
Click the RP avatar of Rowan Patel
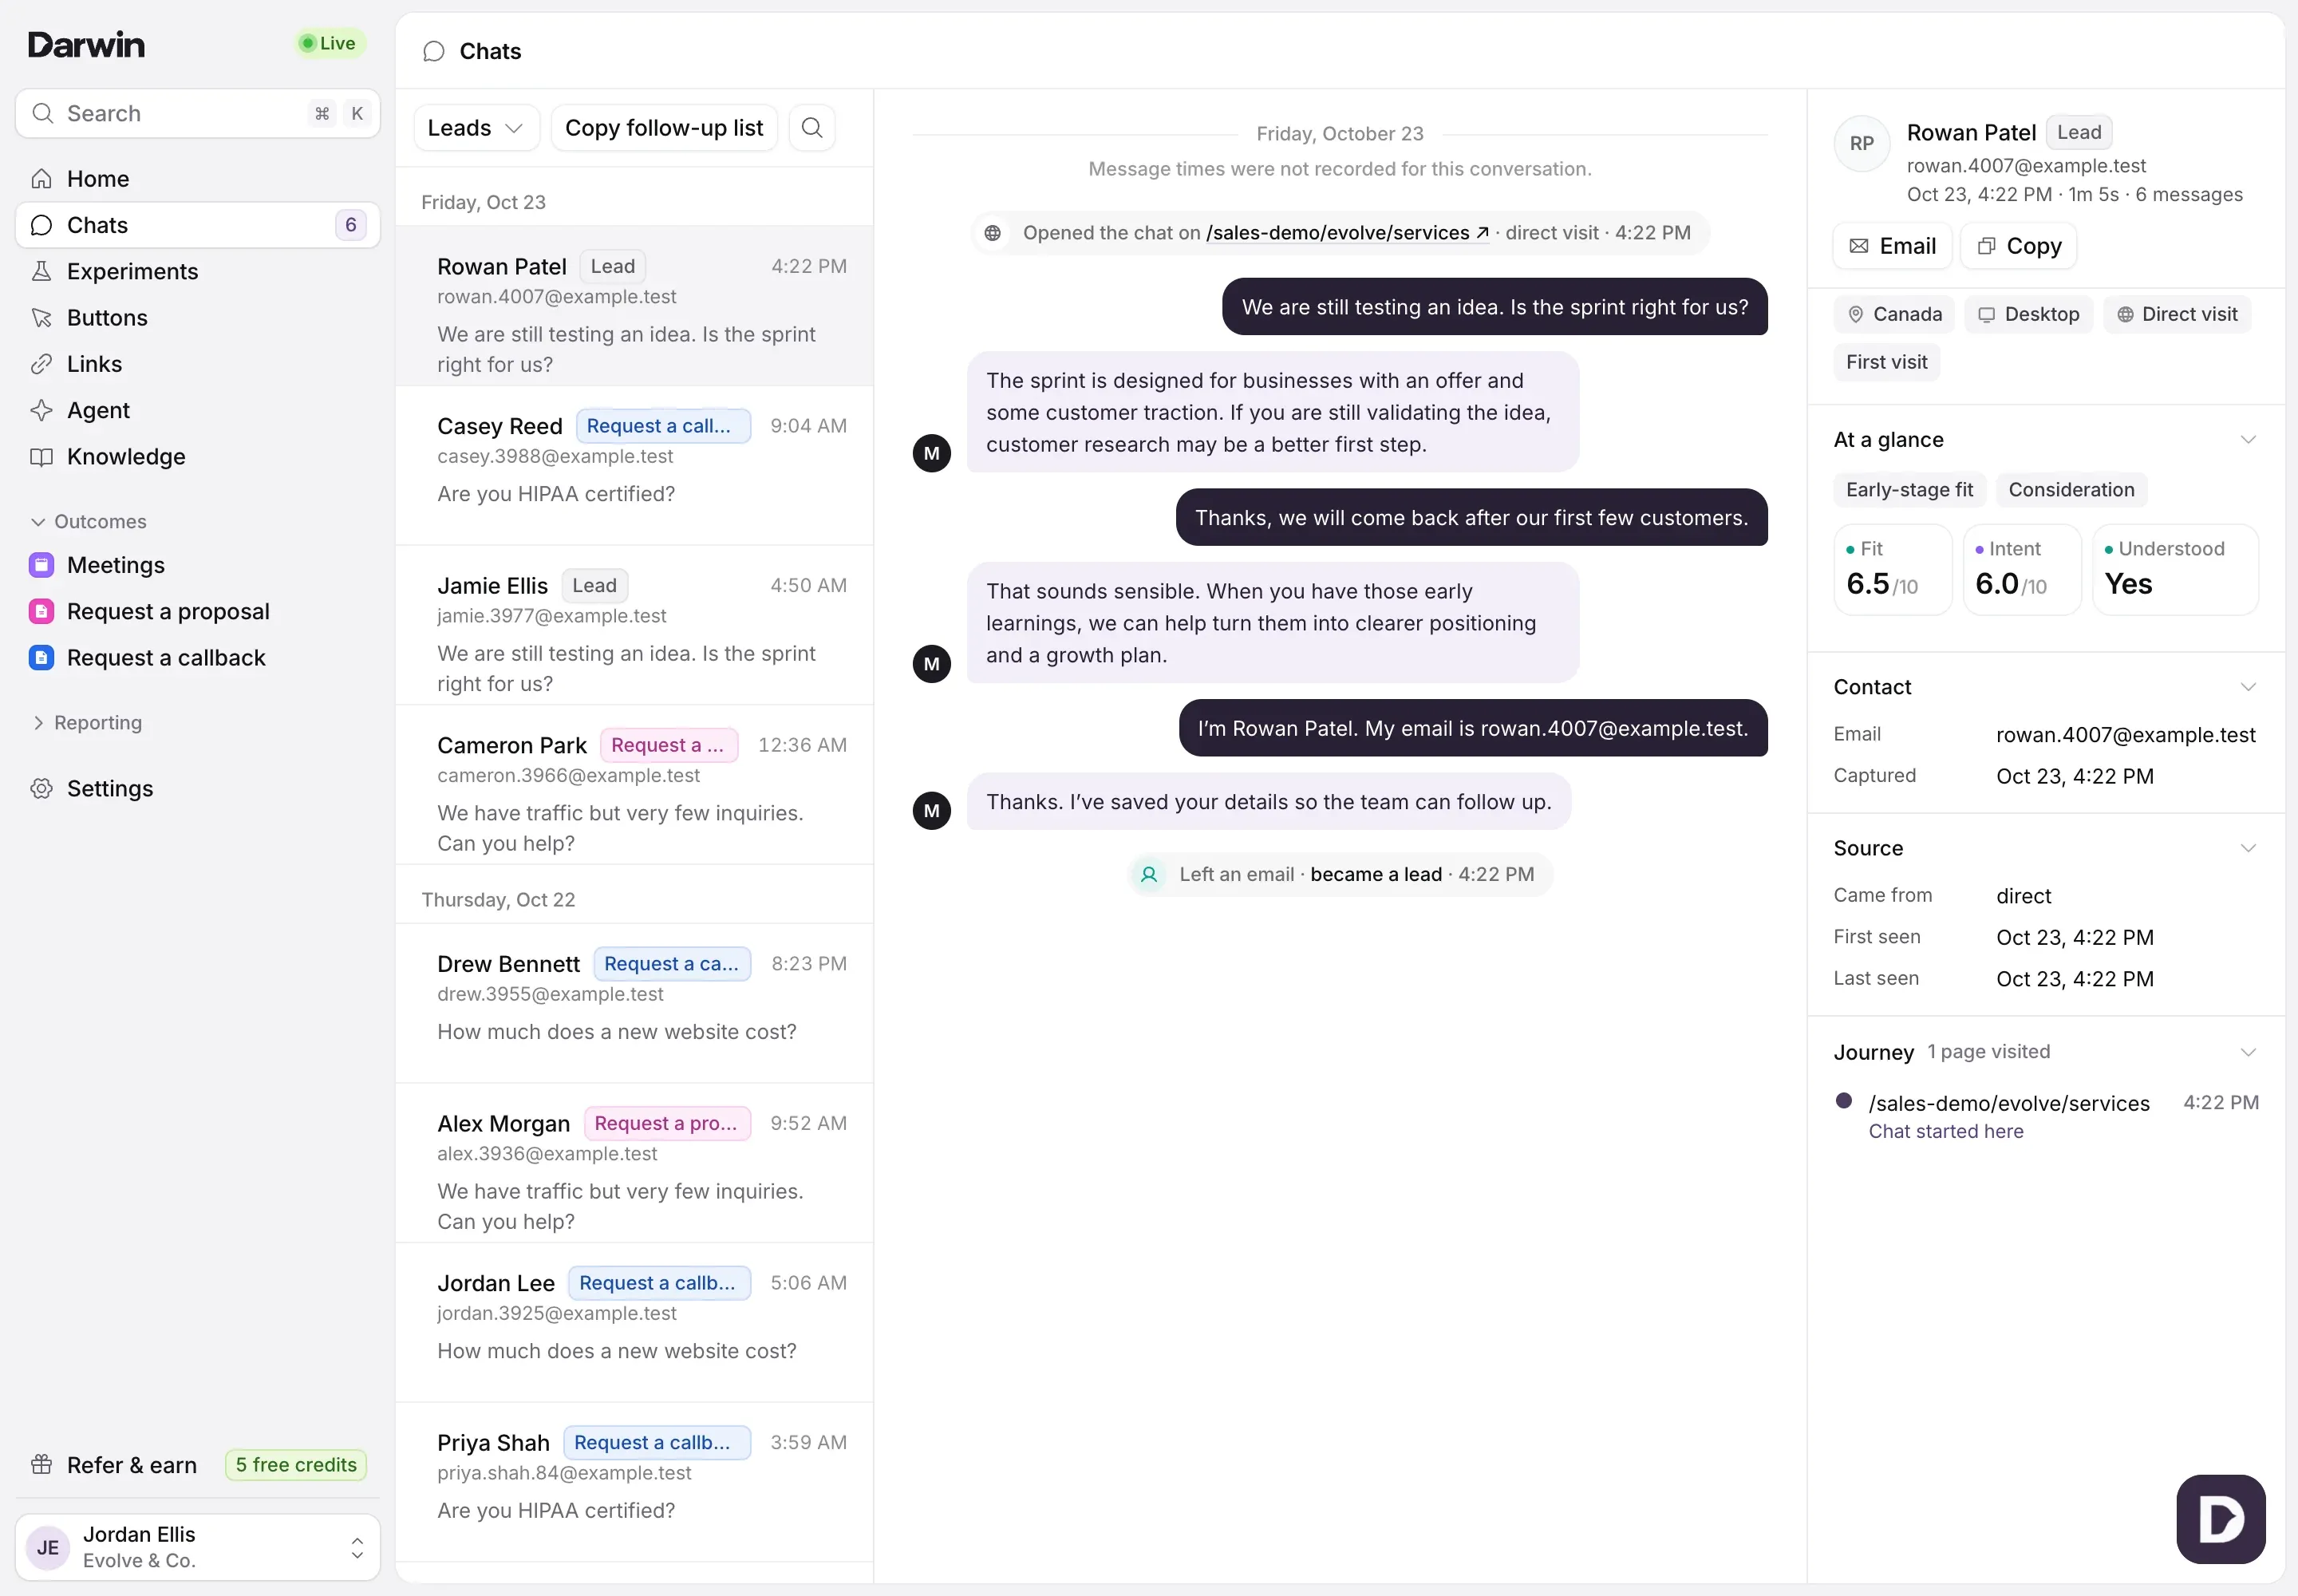pos(1861,143)
